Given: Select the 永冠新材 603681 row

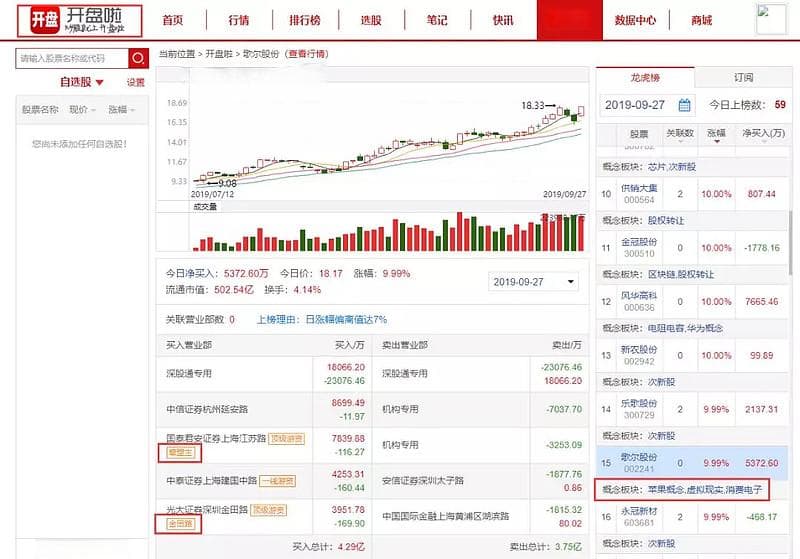Looking at the screenshot, I should [692, 517].
